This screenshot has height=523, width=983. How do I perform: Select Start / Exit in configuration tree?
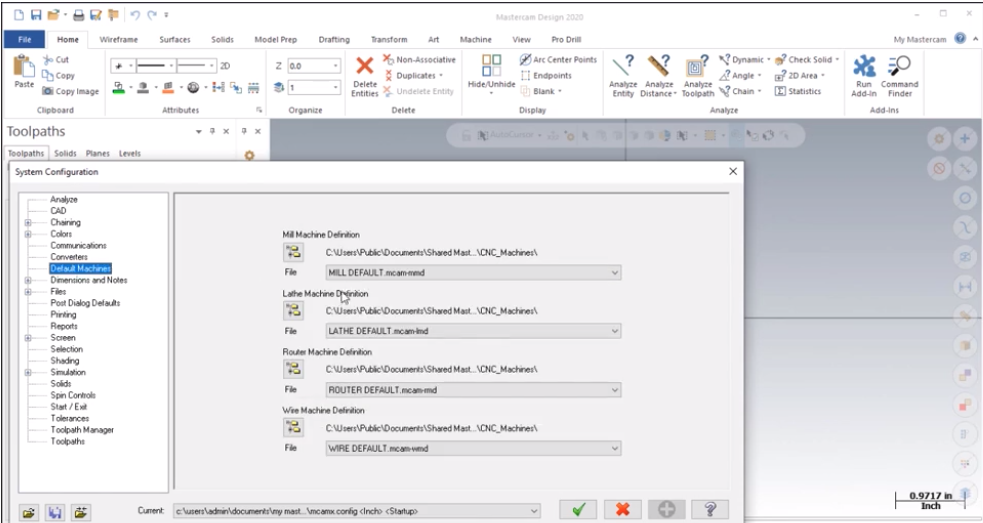pyautogui.click(x=68, y=406)
